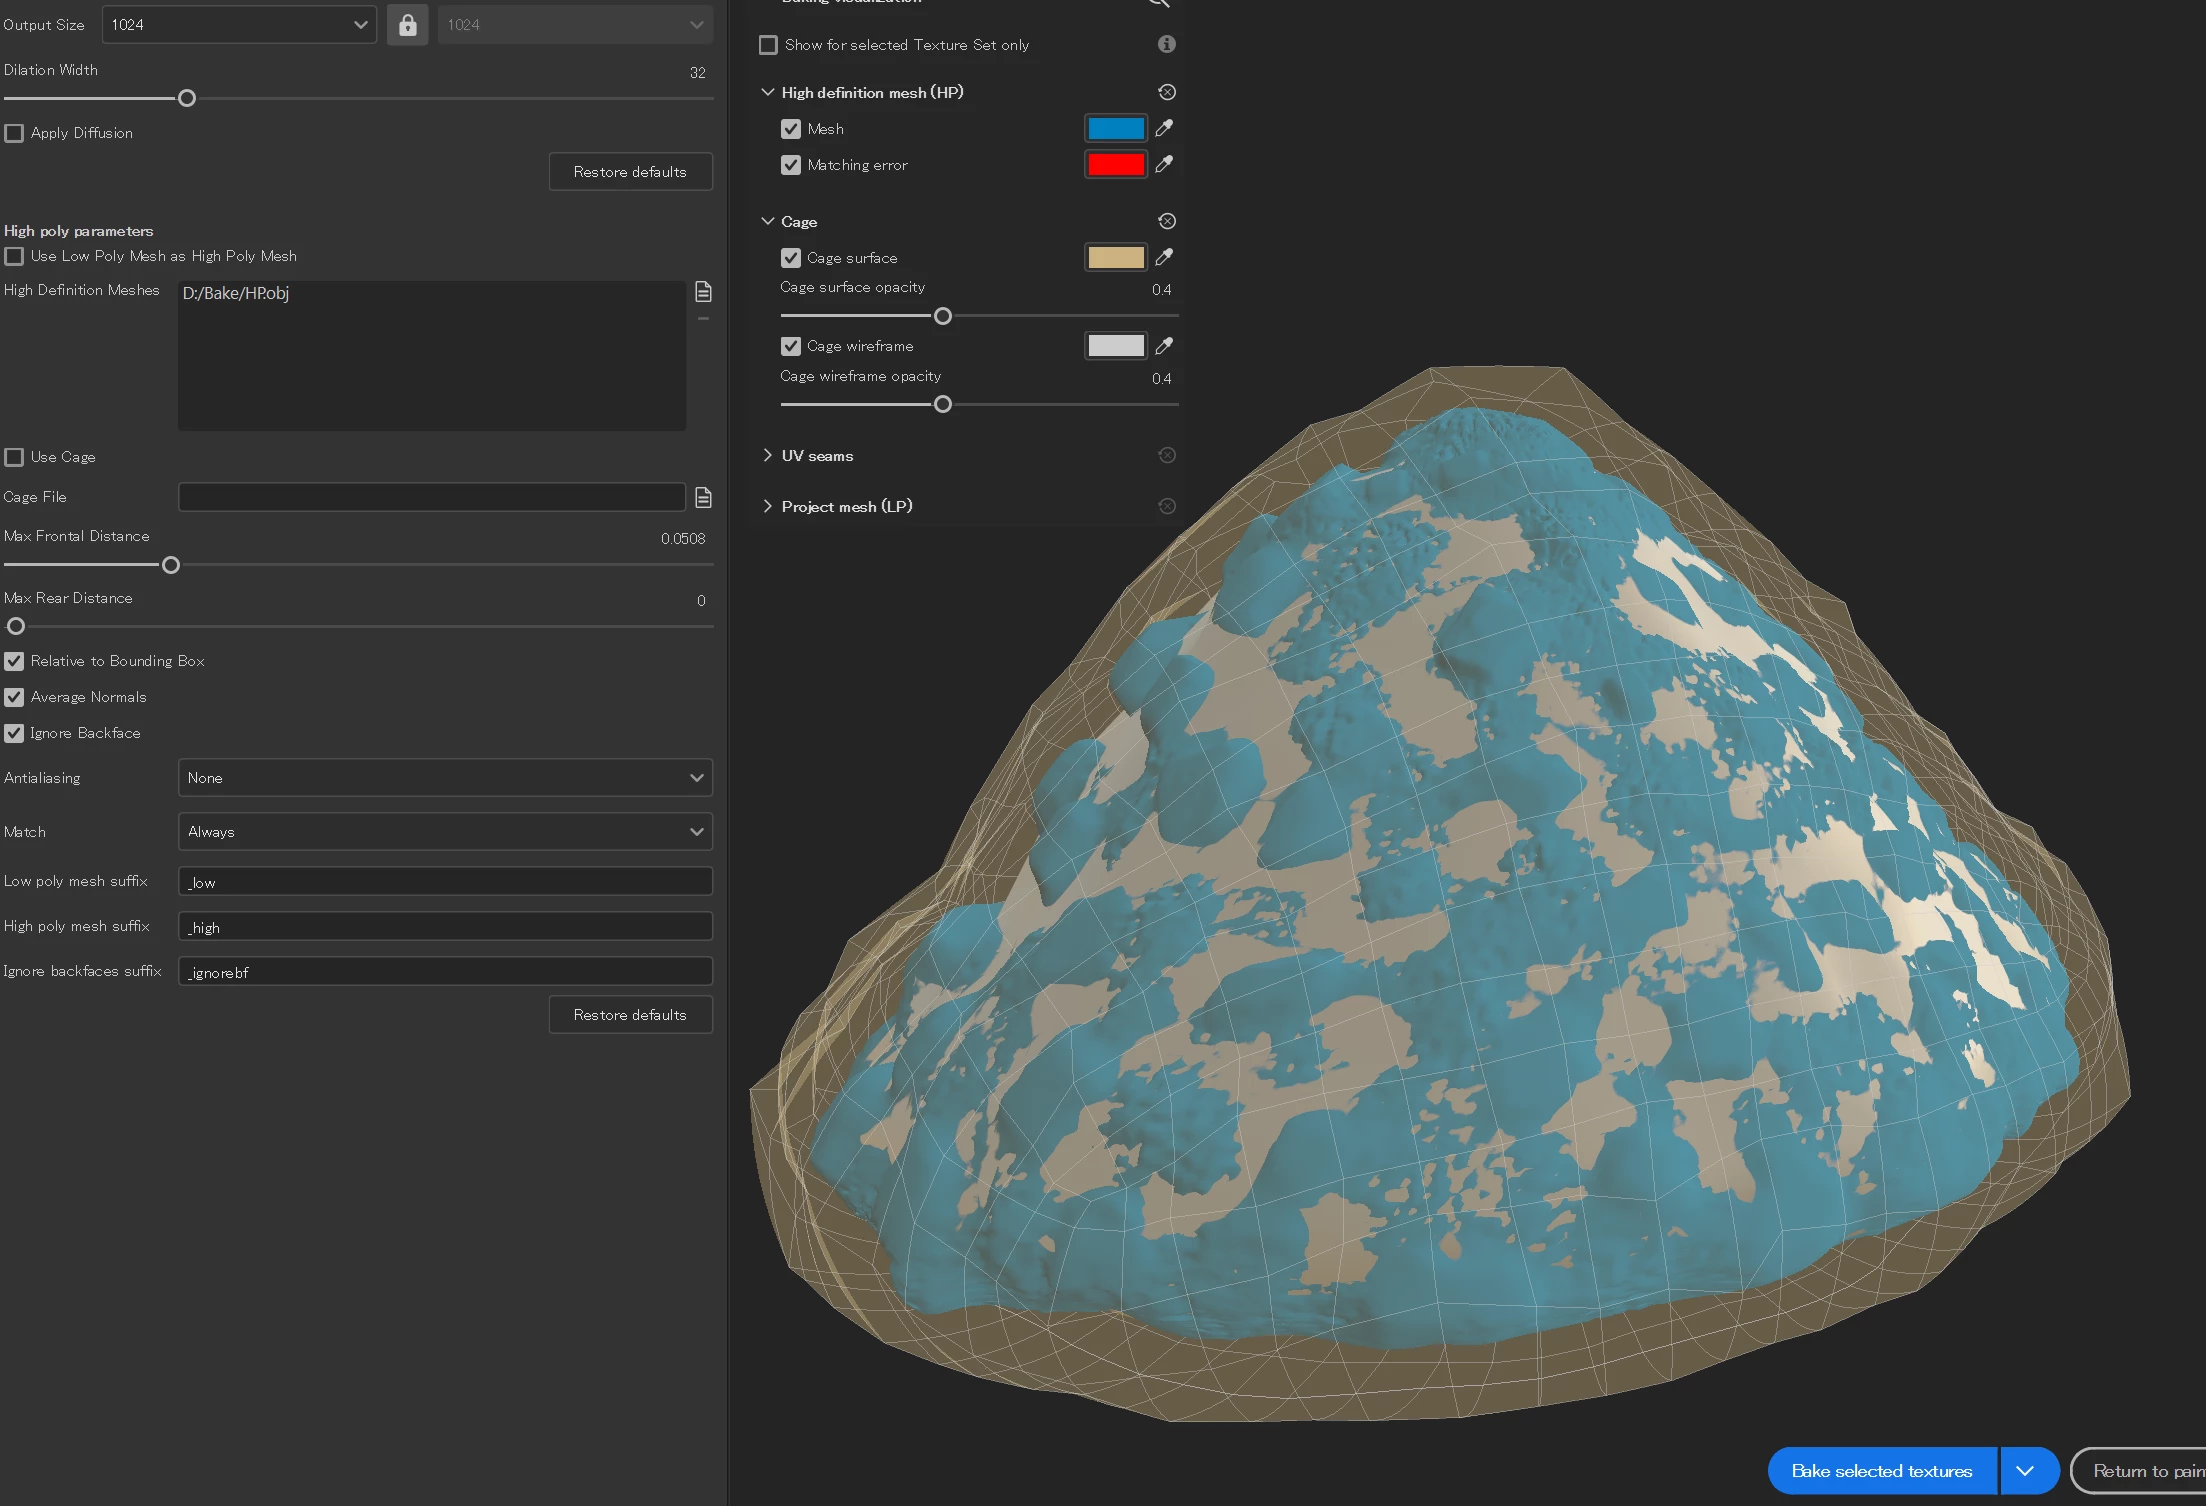Viewport: 2206px width, 1506px height.
Task: Open Cage File browse icon
Action: pos(703,497)
